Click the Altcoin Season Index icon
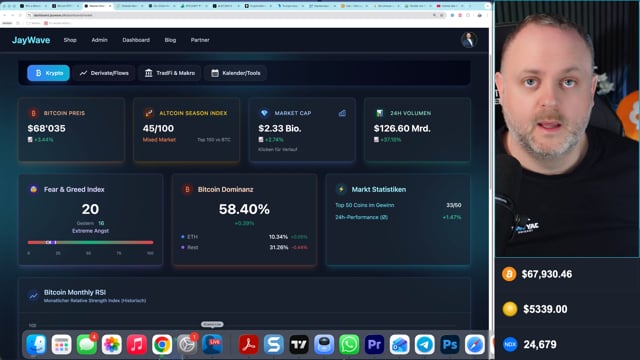The height and width of the screenshot is (360, 640). tap(149, 113)
